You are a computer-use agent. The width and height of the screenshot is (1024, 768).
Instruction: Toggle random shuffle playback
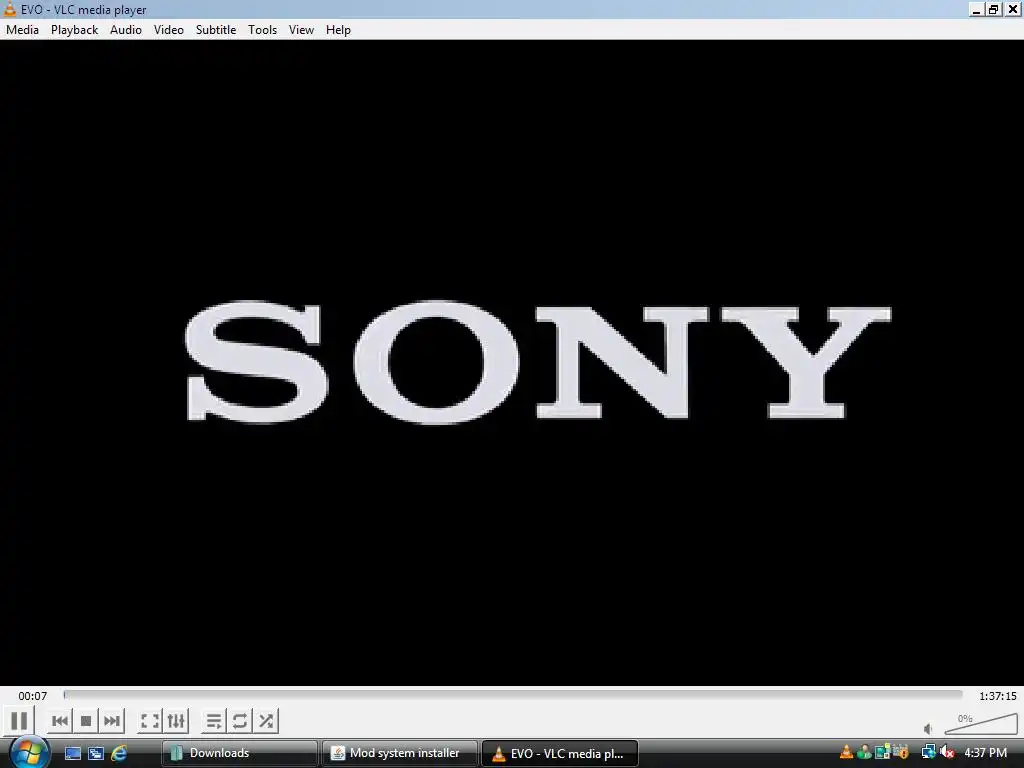click(266, 721)
